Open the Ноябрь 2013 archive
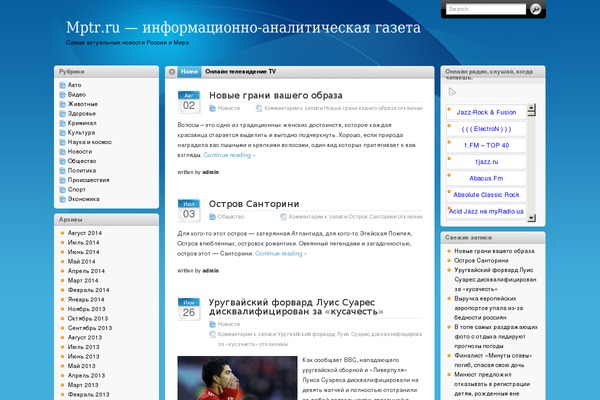The image size is (600, 400). click(x=86, y=309)
